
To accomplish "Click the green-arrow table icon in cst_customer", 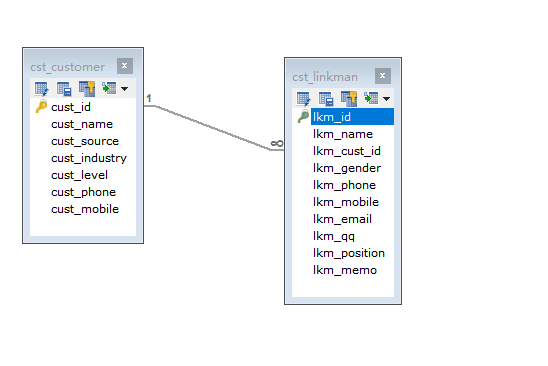I will 109,88.
